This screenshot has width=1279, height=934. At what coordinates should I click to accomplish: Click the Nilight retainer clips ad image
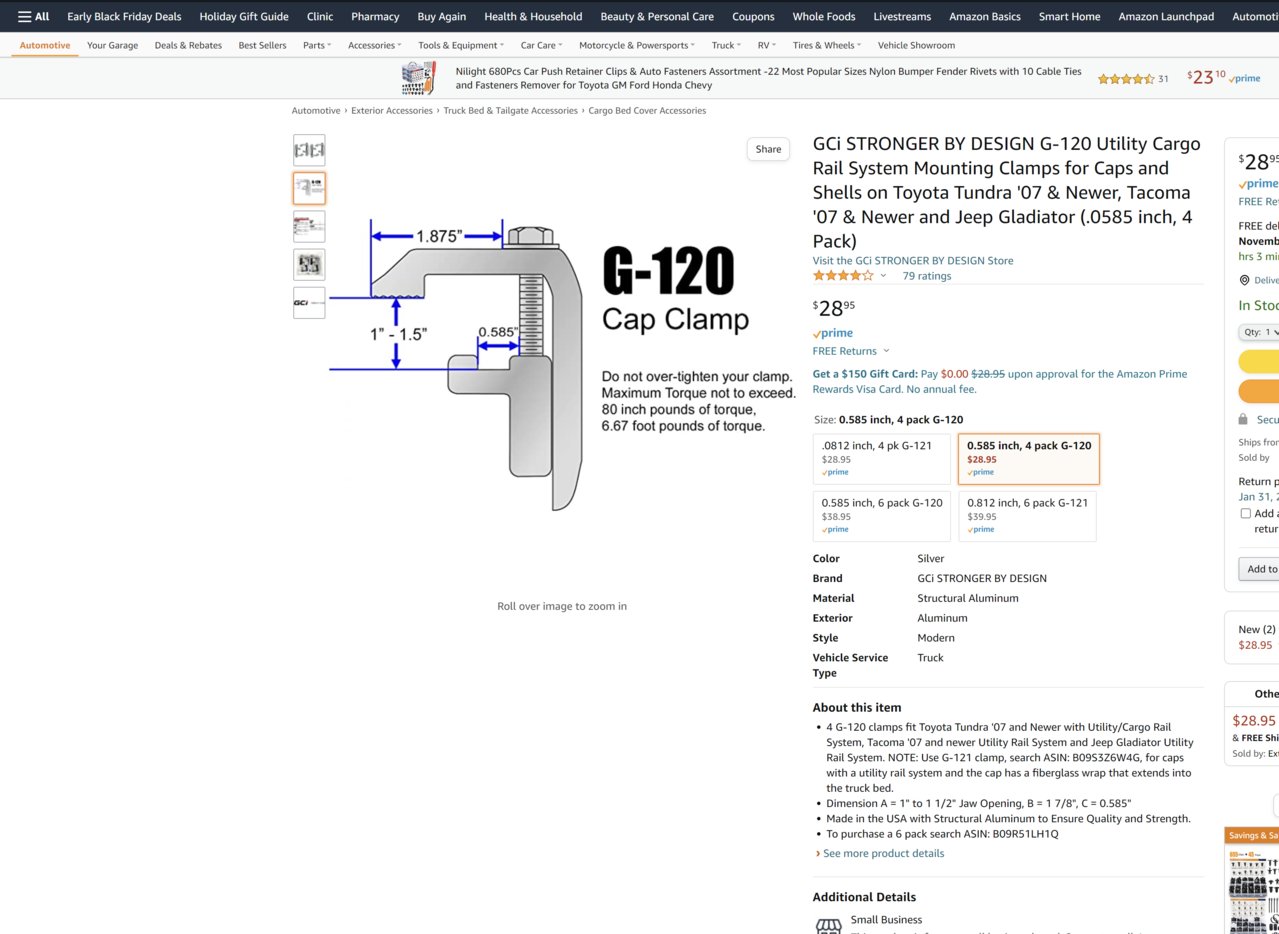click(418, 78)
